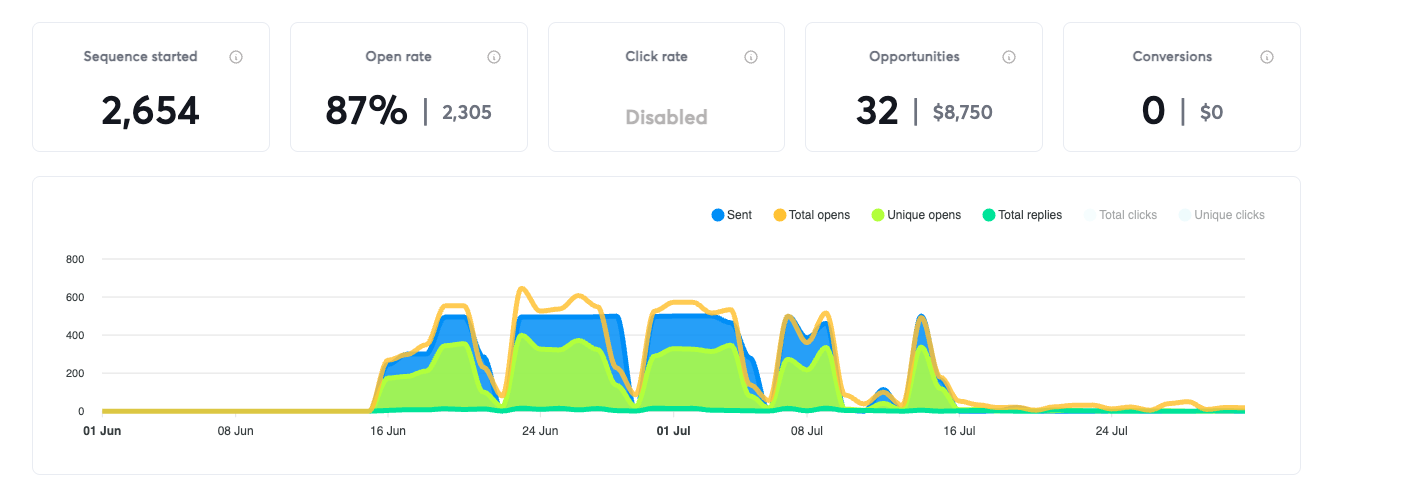Click info icon next to Opportunities

(x=1009, y=57)
